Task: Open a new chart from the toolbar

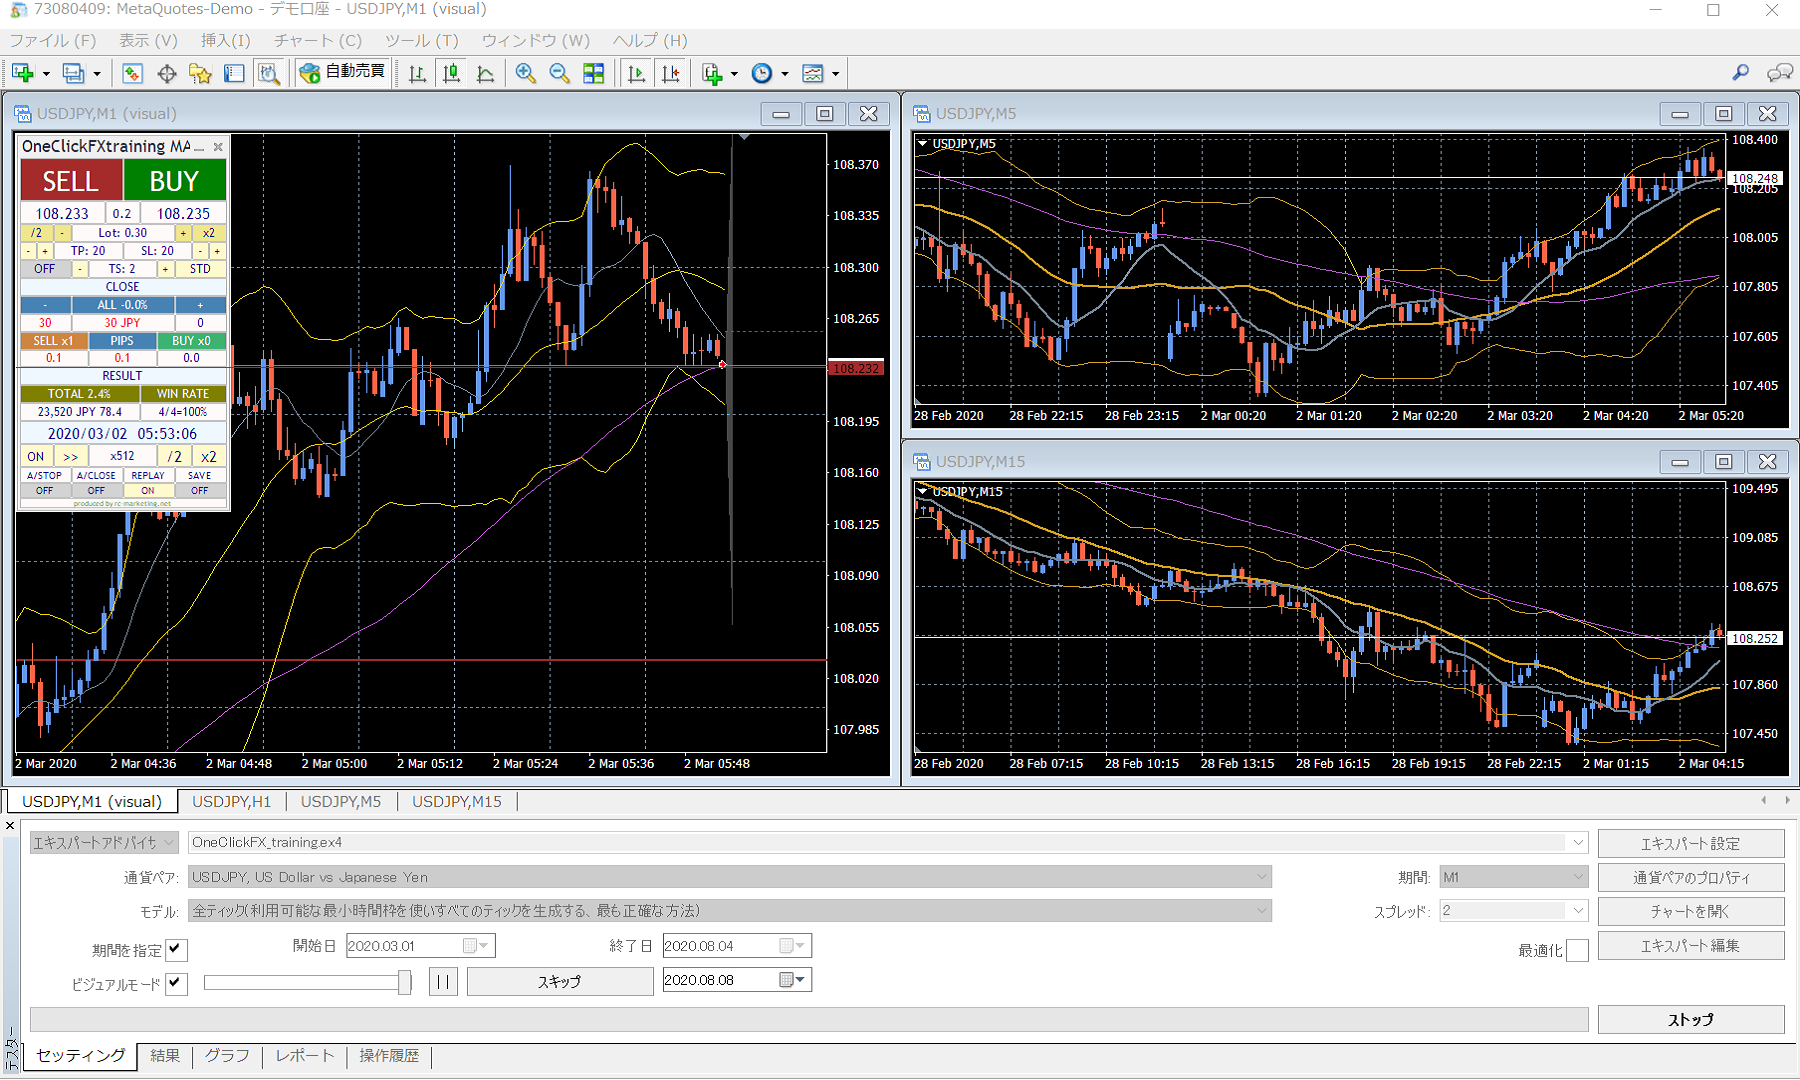Action: click(23, 73)
